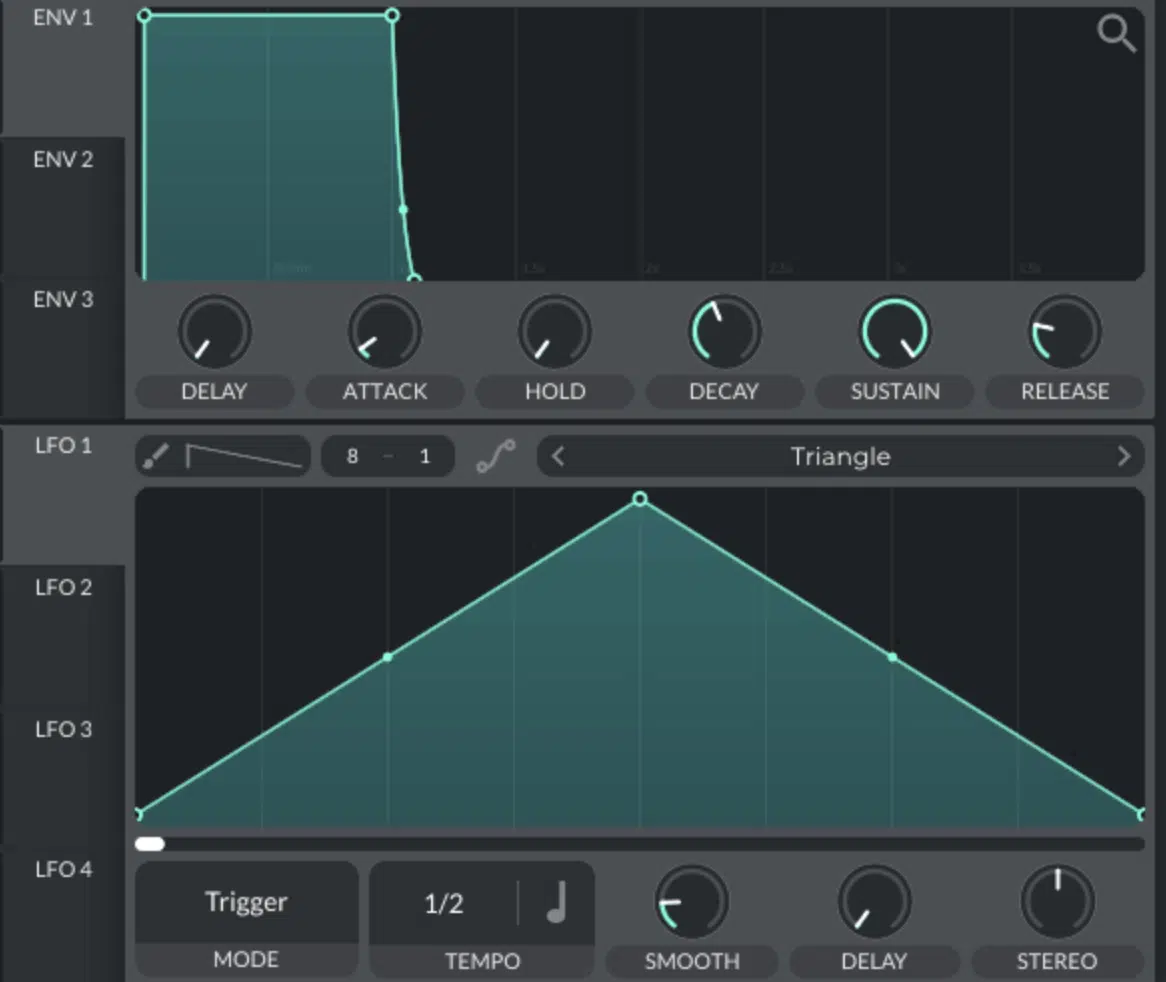Select the peak point of the triangle LFO
The height and width of the screenshot is (982, 1166).
(639, 499)
